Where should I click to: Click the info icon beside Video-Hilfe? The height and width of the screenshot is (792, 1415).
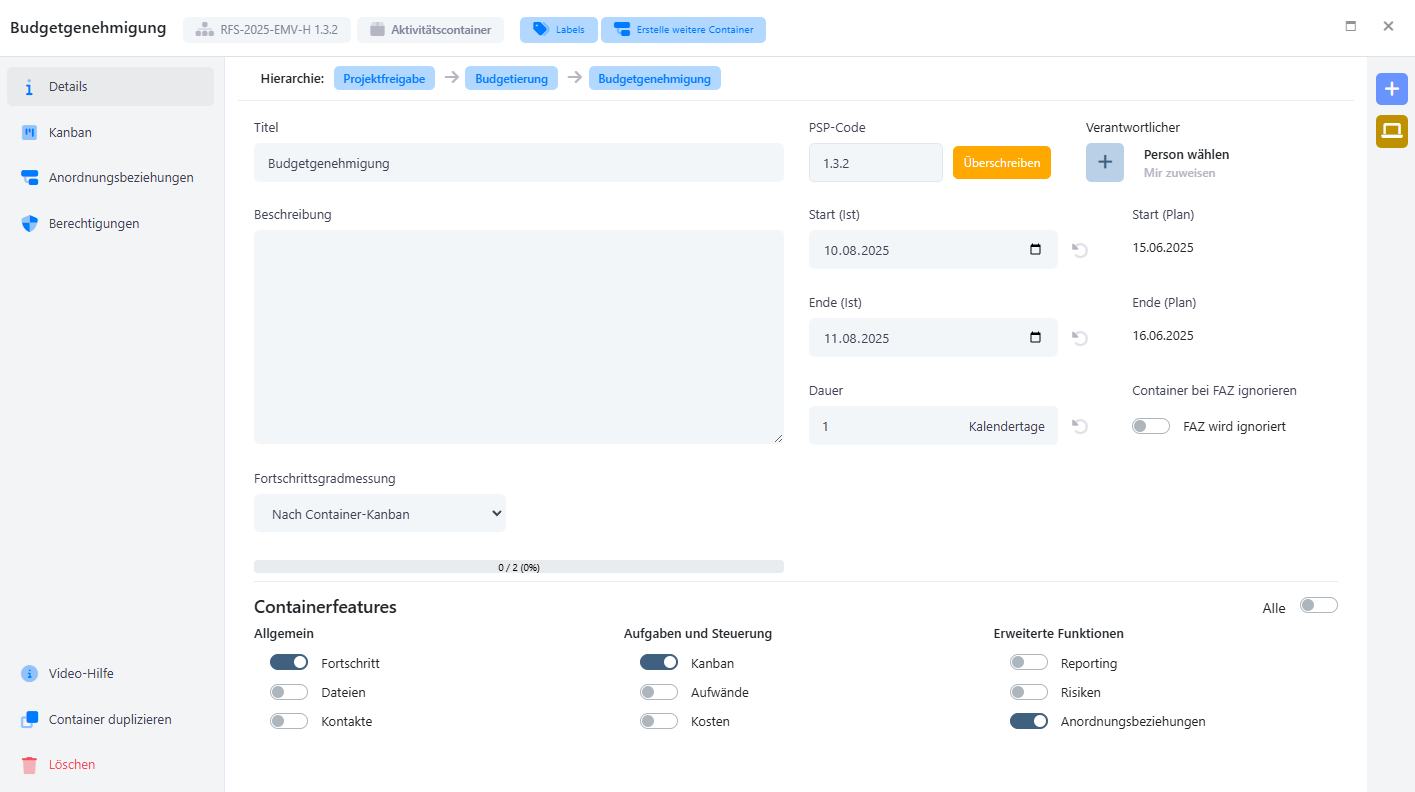point(30,674)
